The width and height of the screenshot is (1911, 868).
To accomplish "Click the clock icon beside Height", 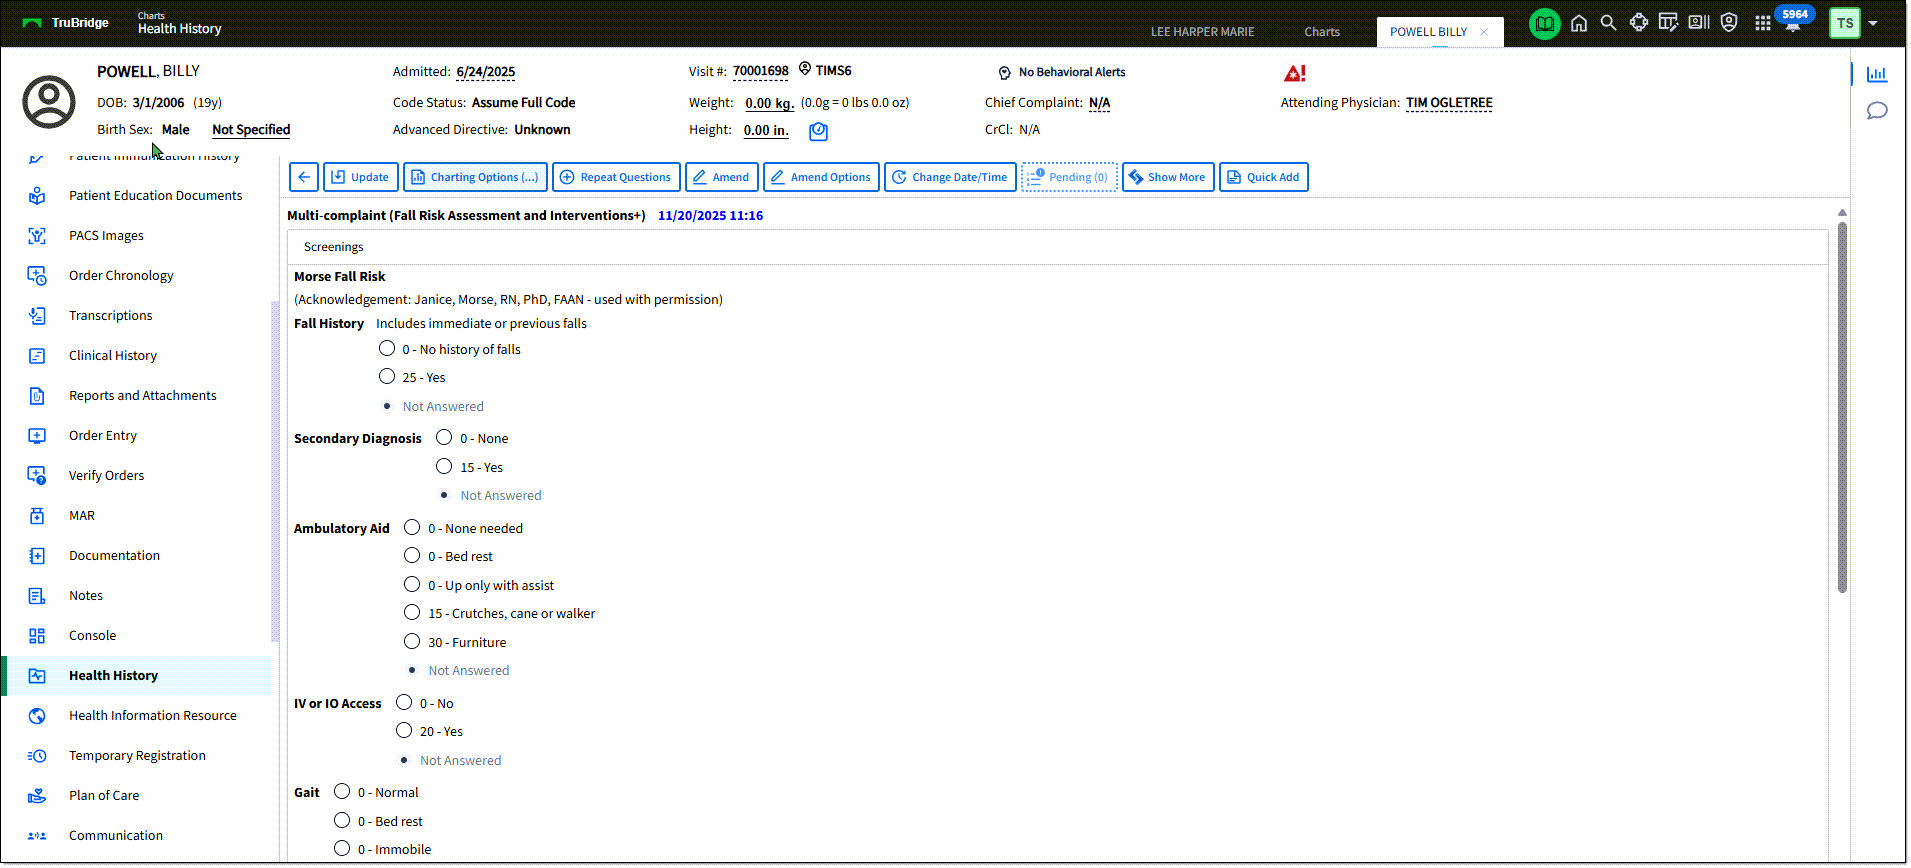I will pos(818,131).
